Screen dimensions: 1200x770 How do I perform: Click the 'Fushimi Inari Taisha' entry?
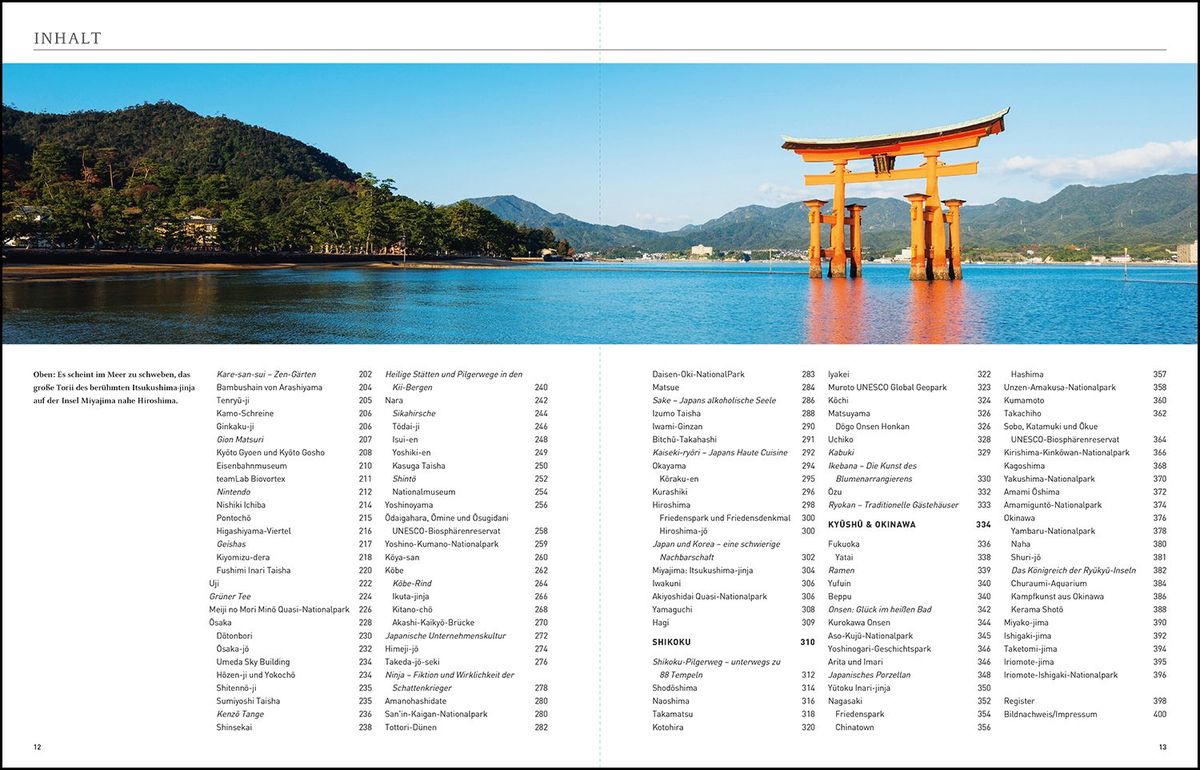254,570
